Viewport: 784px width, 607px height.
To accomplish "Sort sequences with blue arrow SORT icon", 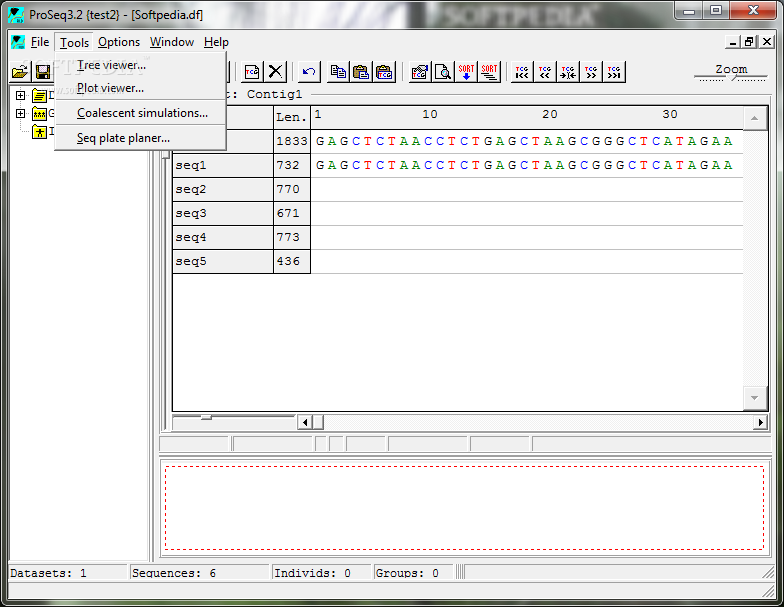I will pos(466,72).
